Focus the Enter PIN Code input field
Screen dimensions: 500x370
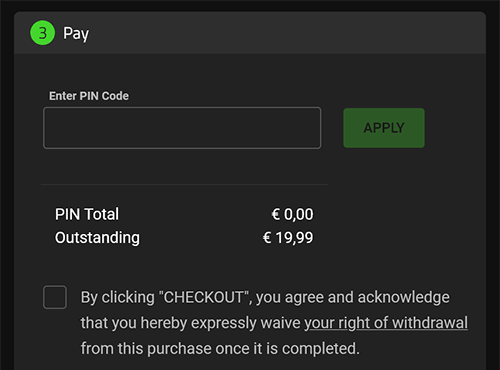[182, 128]
